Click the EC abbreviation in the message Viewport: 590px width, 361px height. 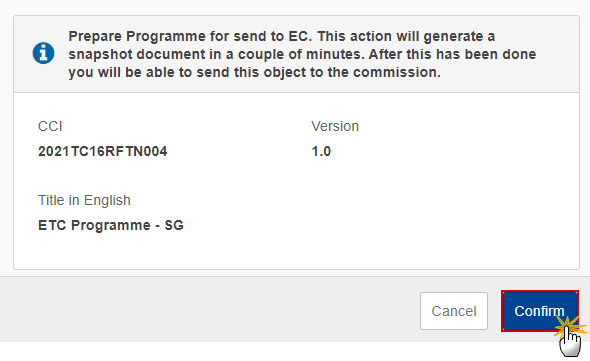click(x=300, y=37)
